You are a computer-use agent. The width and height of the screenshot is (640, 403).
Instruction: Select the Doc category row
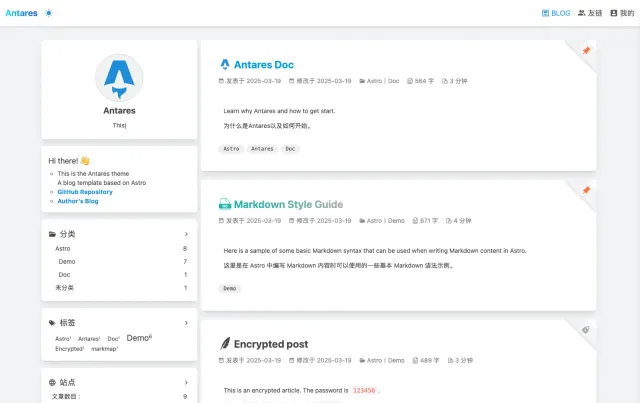point(121,274)
